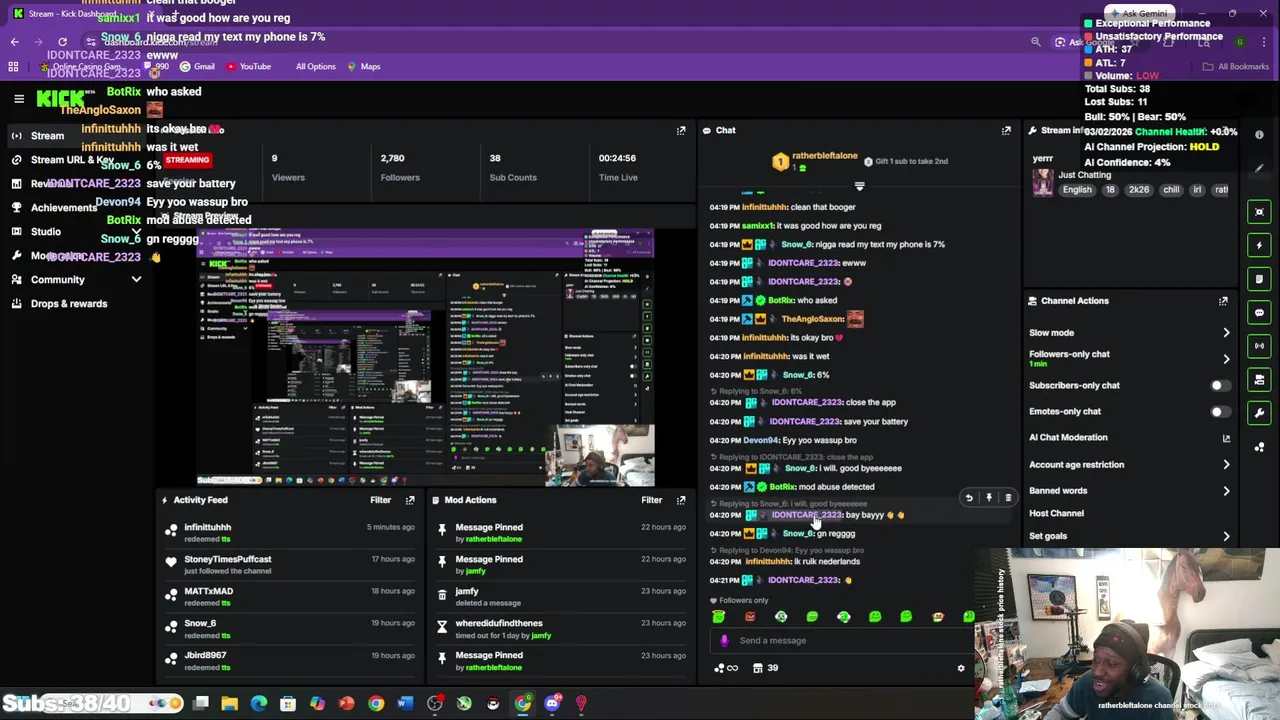1280x720 pixels.
Task: Expand Slow mode options
Action: click(x=1226, y=333)
